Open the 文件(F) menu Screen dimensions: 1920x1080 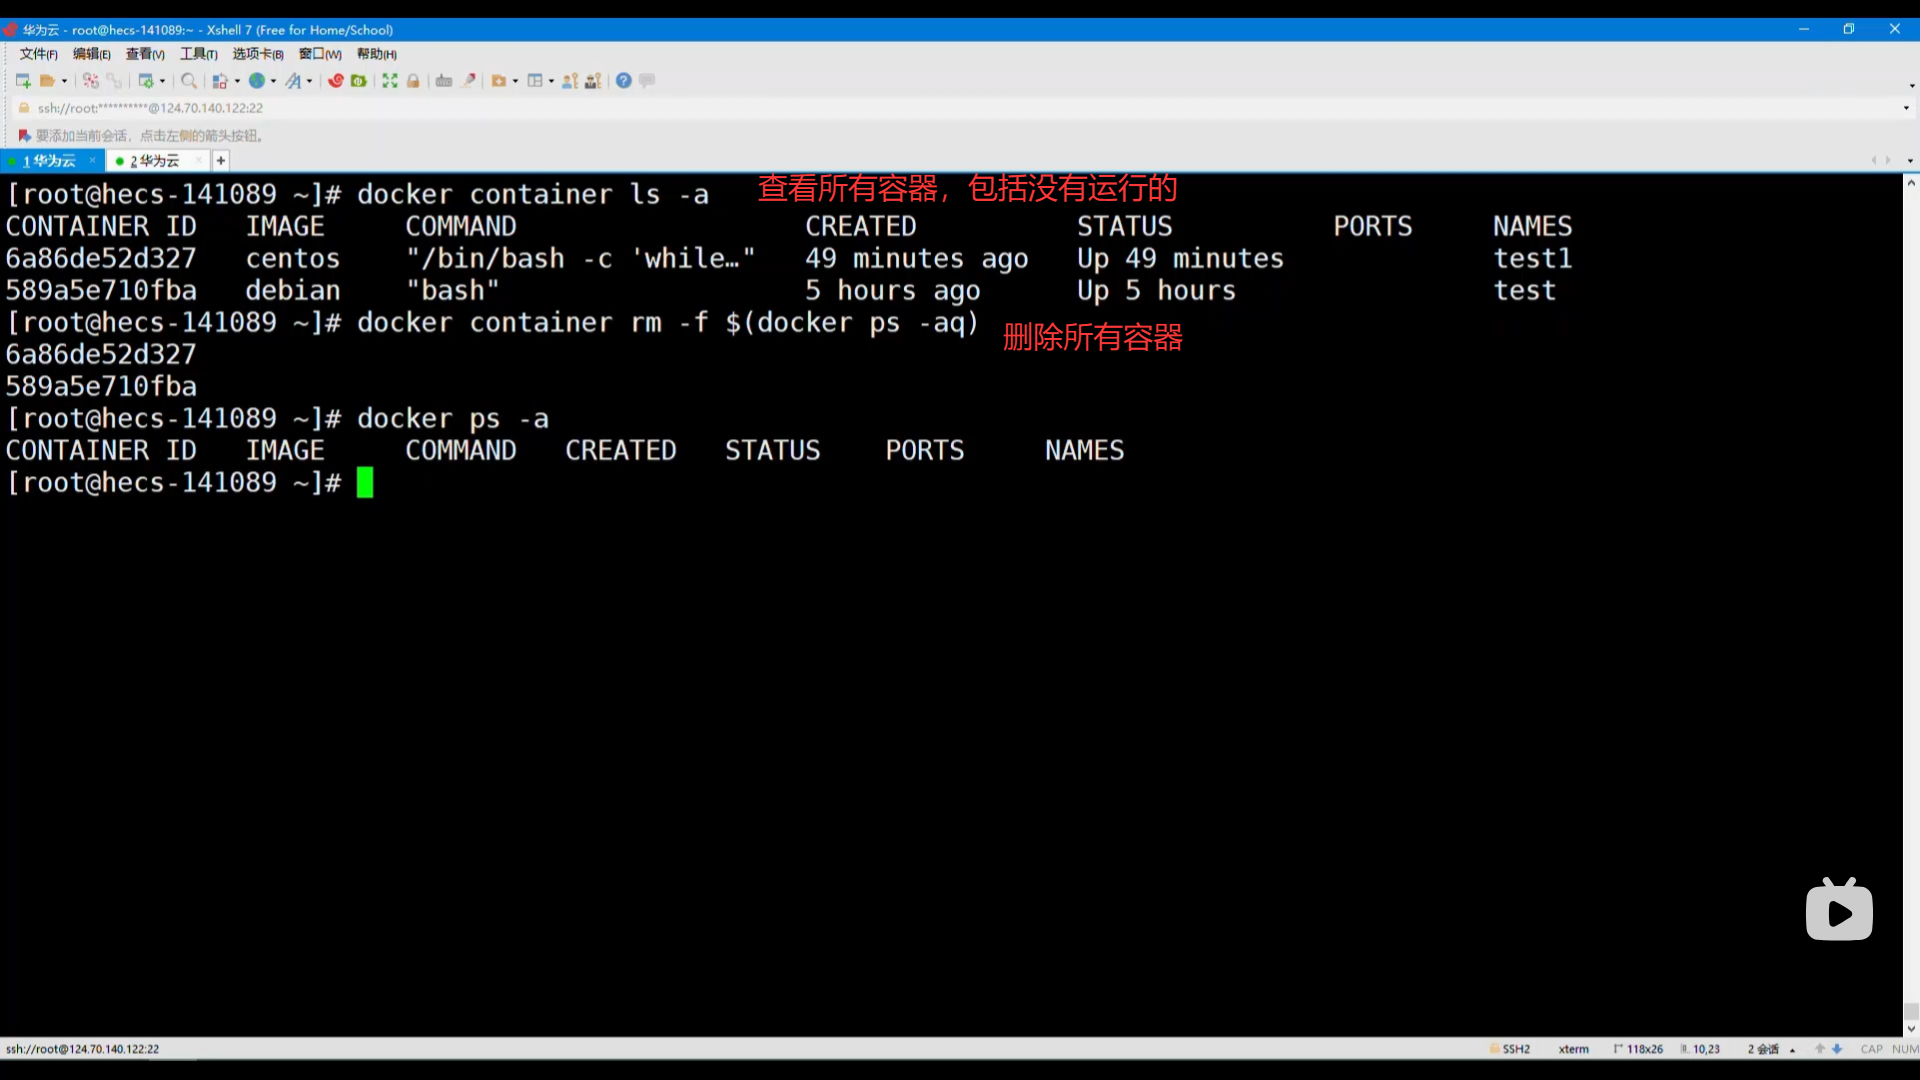(38, 54)
